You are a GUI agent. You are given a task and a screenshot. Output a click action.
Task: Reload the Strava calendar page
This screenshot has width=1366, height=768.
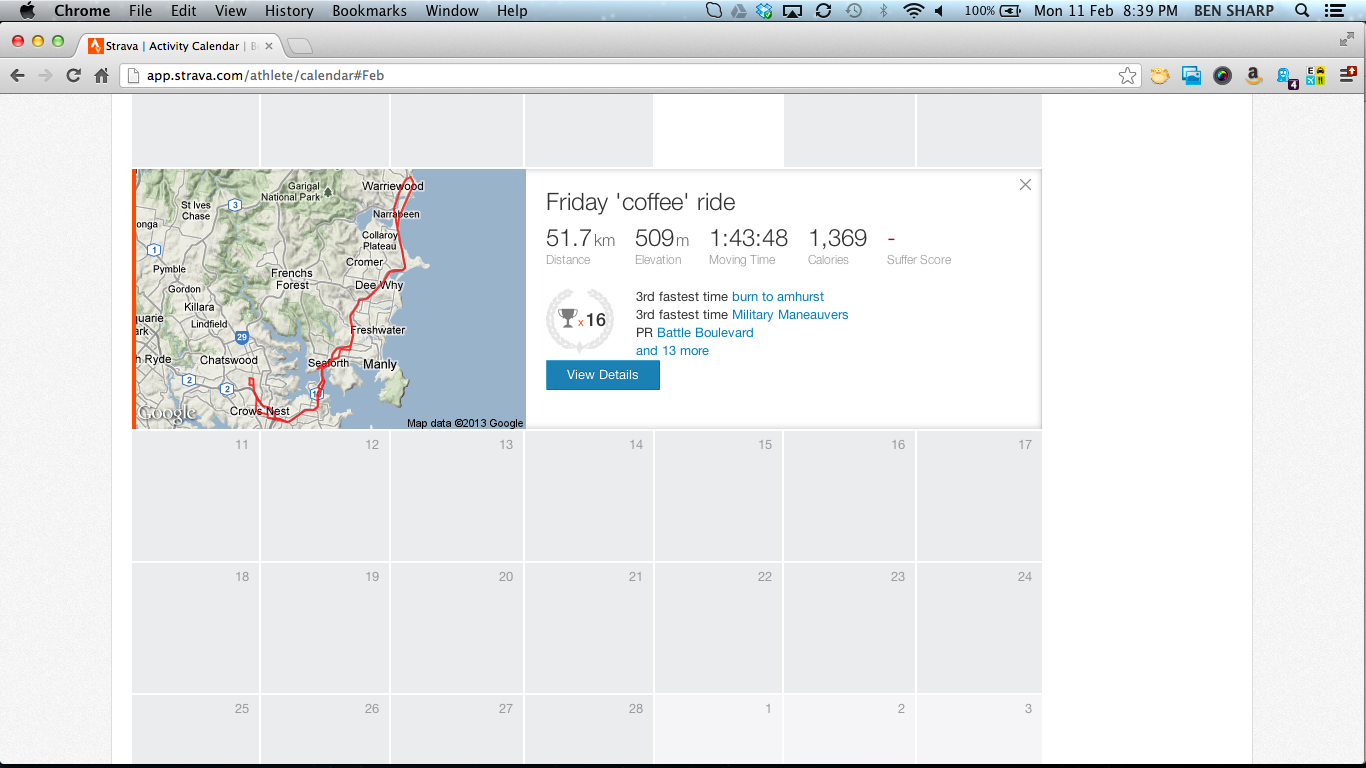coord(73,76)
